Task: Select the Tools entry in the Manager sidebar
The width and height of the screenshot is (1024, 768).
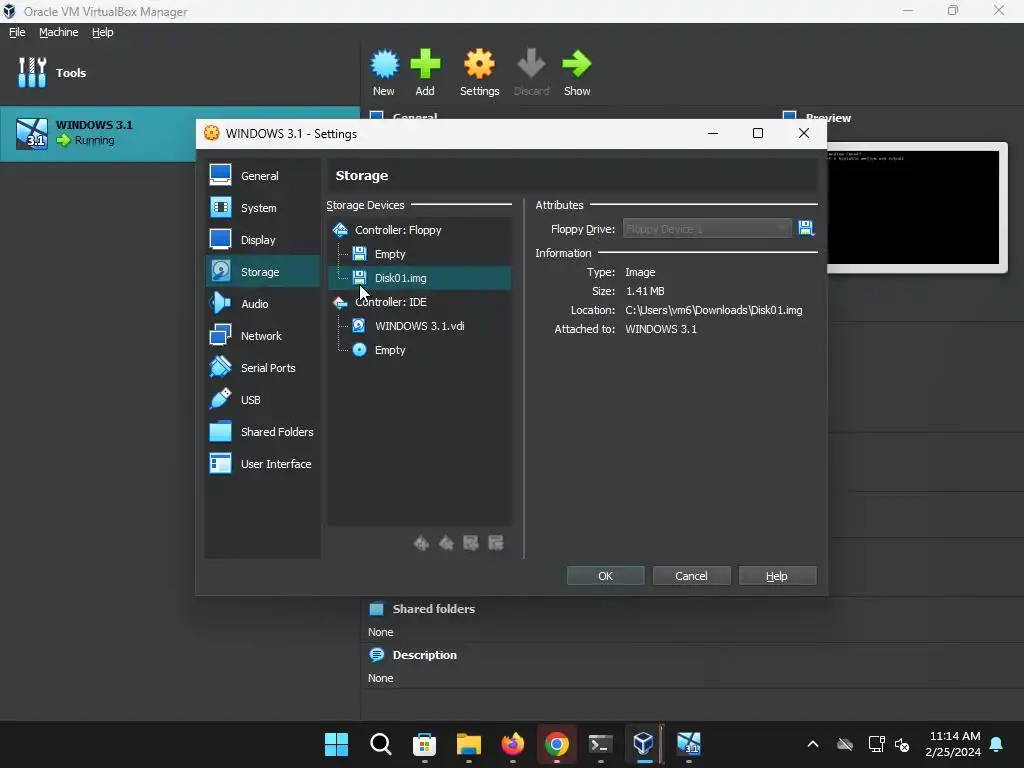Action: (180, 72)
